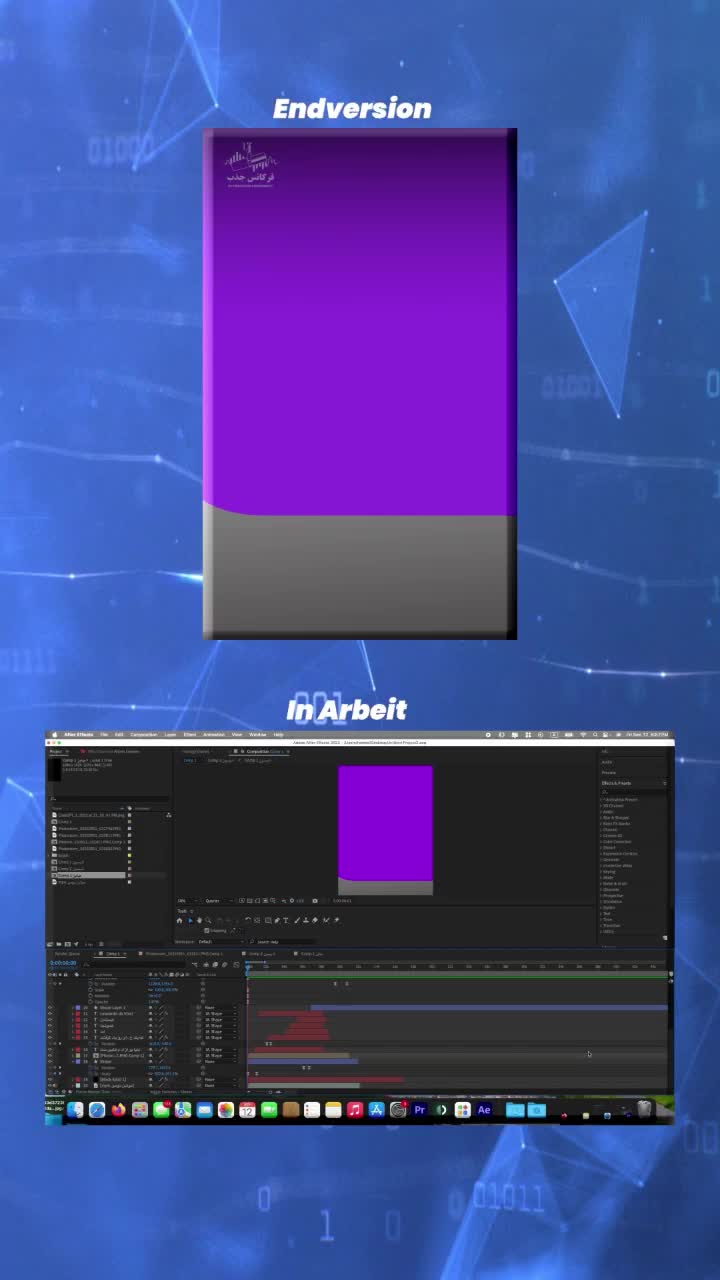The width and height of the screenshot is (720, 1280).
Task: Open the Animation menu
Action: tap(213, 734)
